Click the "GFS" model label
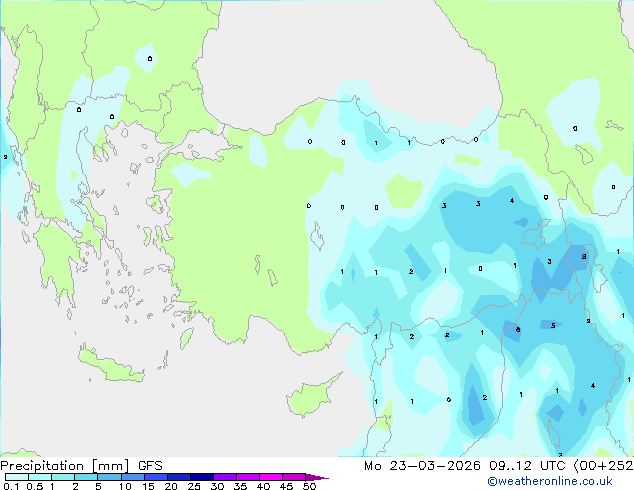 coord(150,466)
